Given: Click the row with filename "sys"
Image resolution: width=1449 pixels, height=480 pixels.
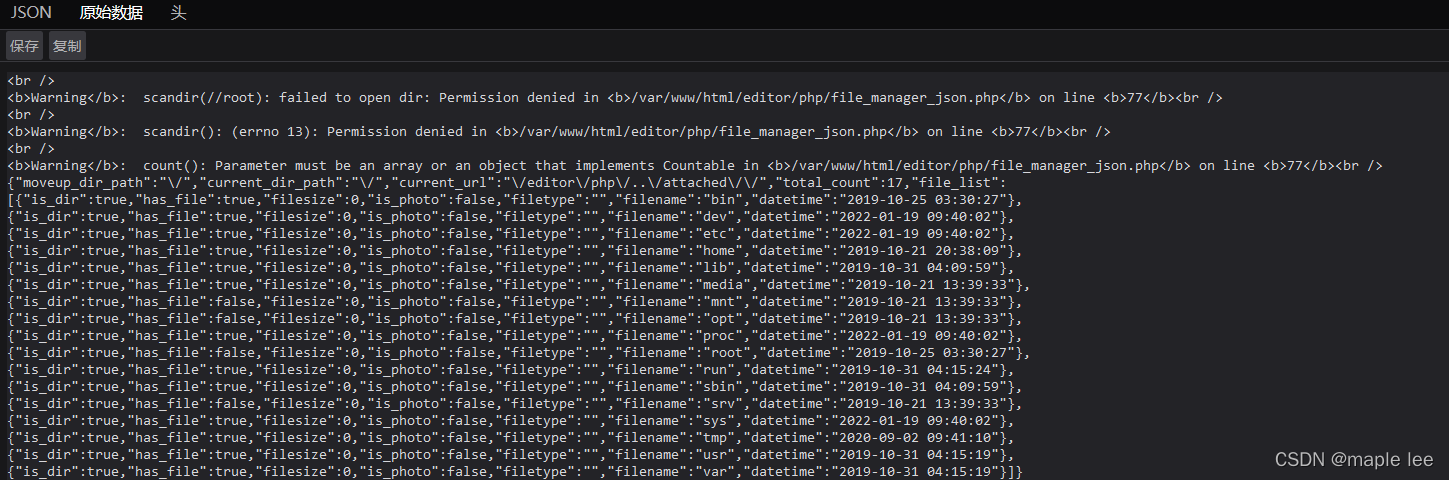Looking at the screenshot, I should point(511,421).
